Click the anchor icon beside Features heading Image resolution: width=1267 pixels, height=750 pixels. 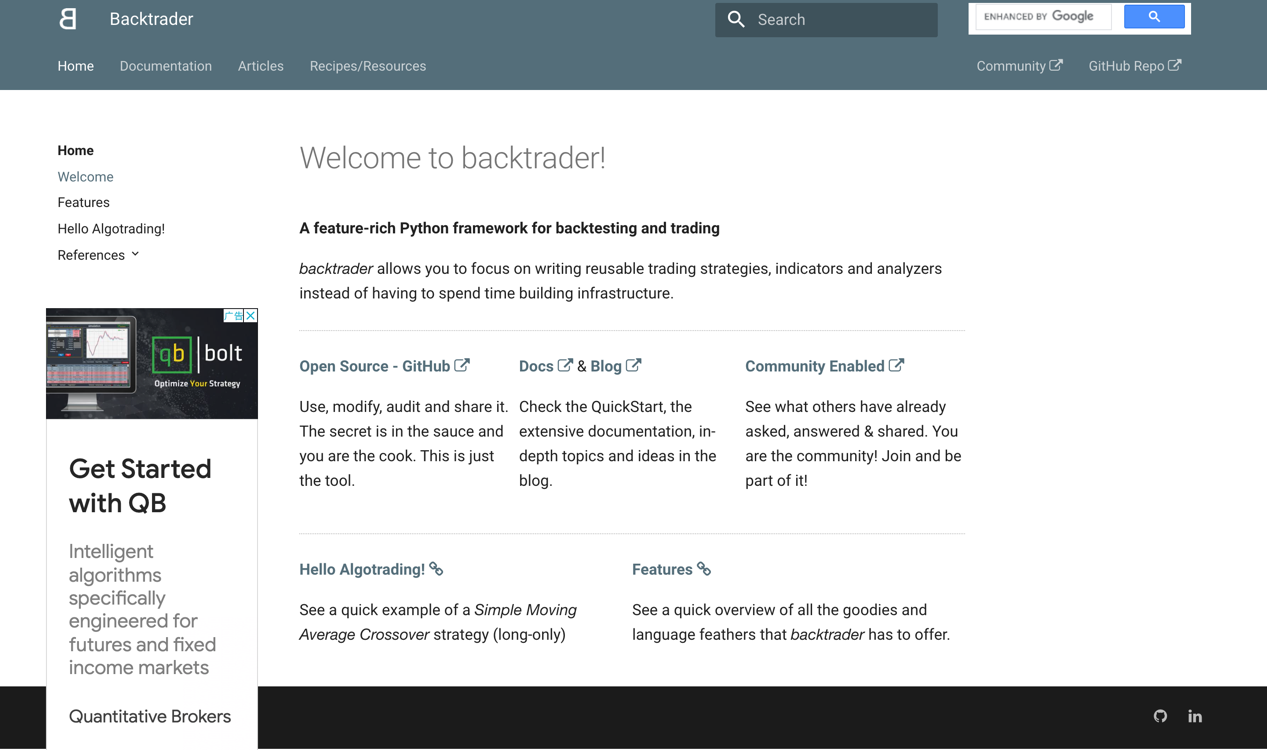pos(704,569)
